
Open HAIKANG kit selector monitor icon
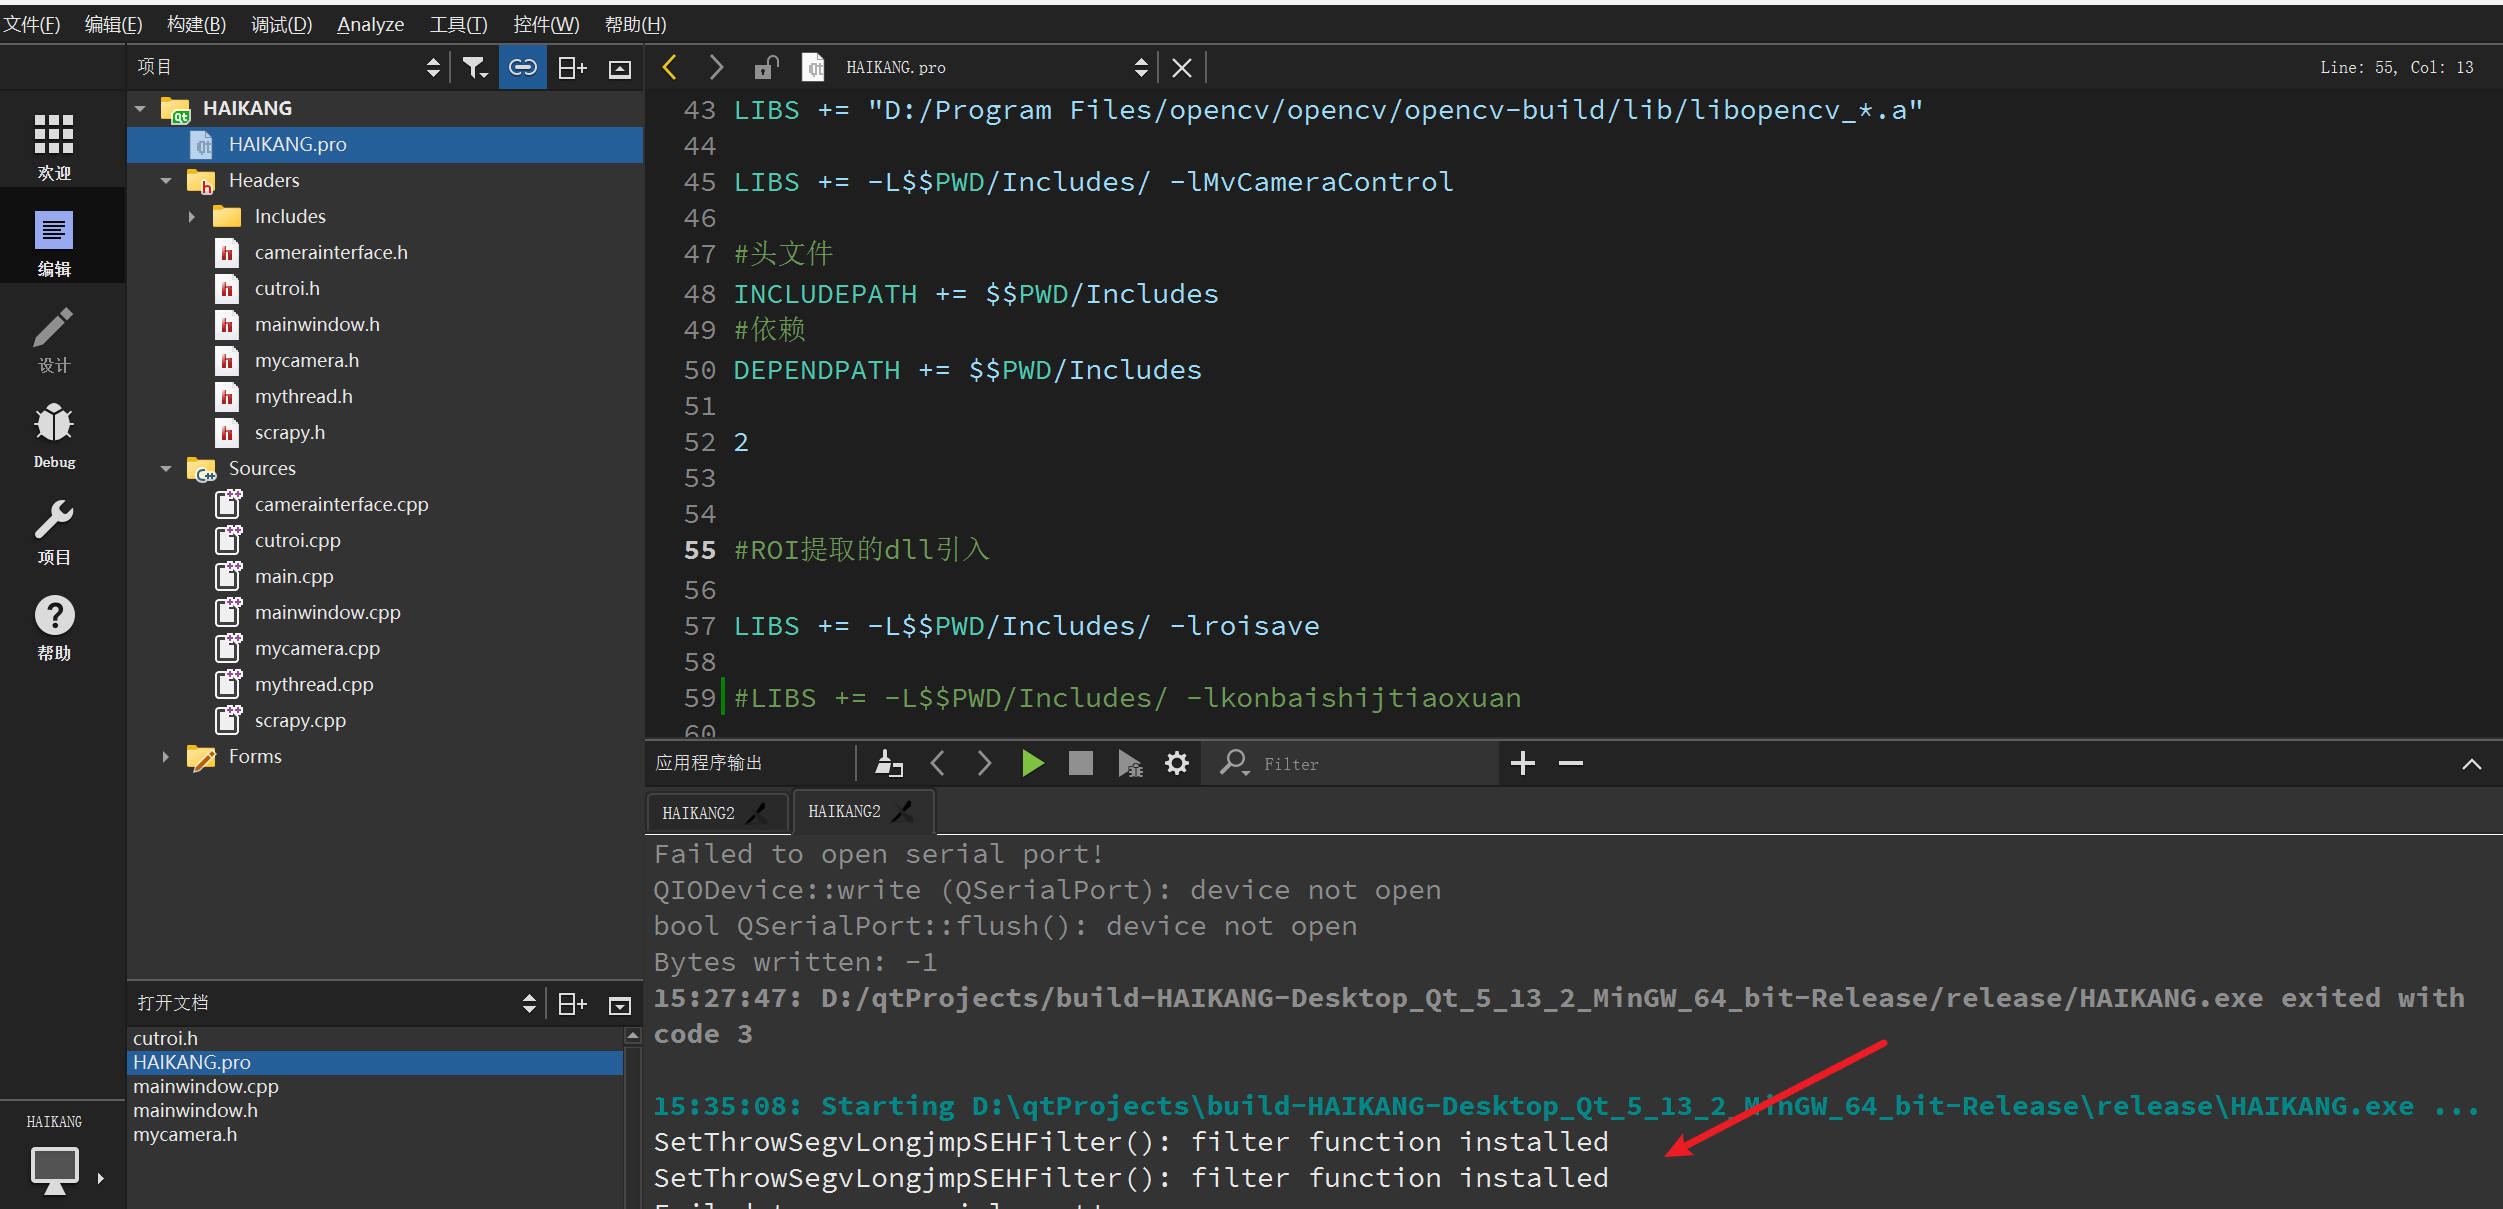tap(54, 1170)
